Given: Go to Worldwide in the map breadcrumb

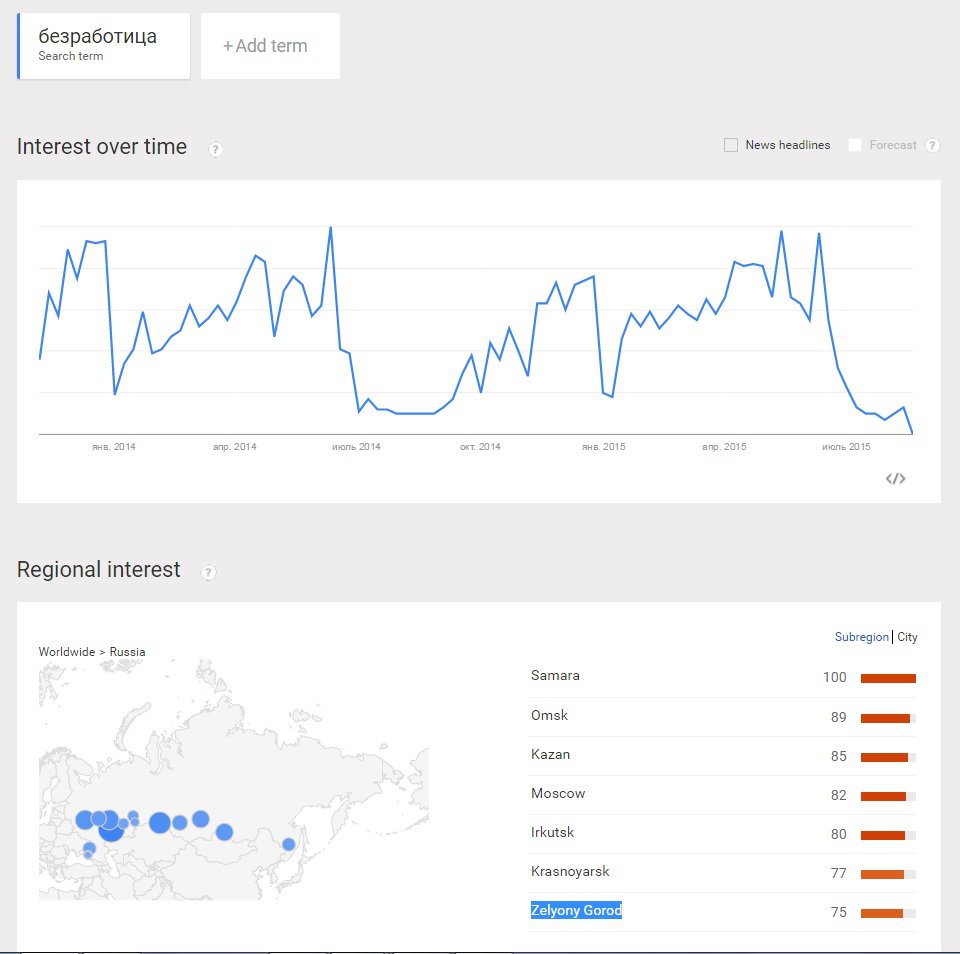Looking at the screenshot, I should pyautogui.click(x=66, y=652).
